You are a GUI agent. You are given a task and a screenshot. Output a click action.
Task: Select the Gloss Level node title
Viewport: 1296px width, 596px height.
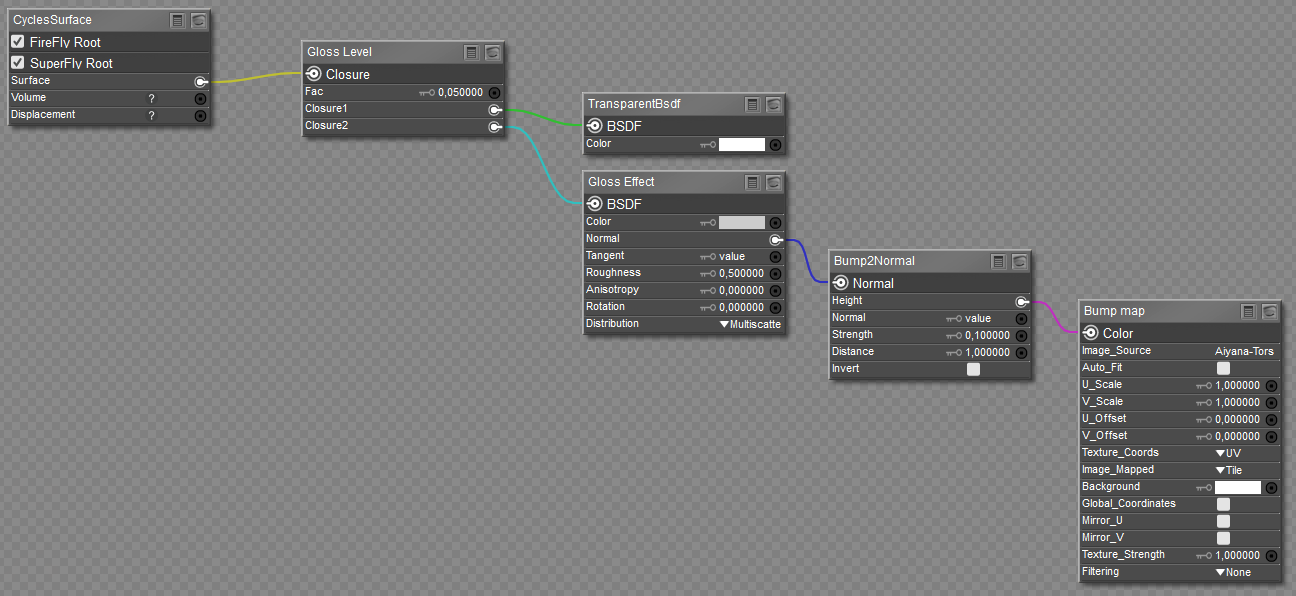339,52
